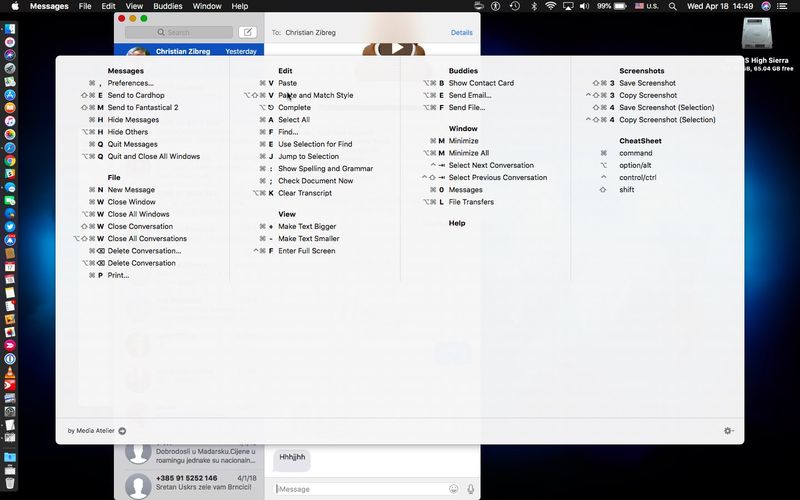This screenshot has height=500, width=800.
Task: Open the File menu
Action: 85,6
